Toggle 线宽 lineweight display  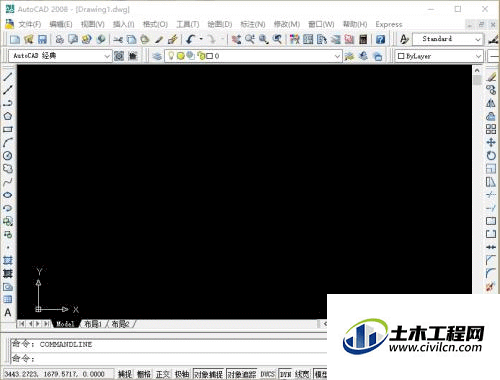coord(302,374)
